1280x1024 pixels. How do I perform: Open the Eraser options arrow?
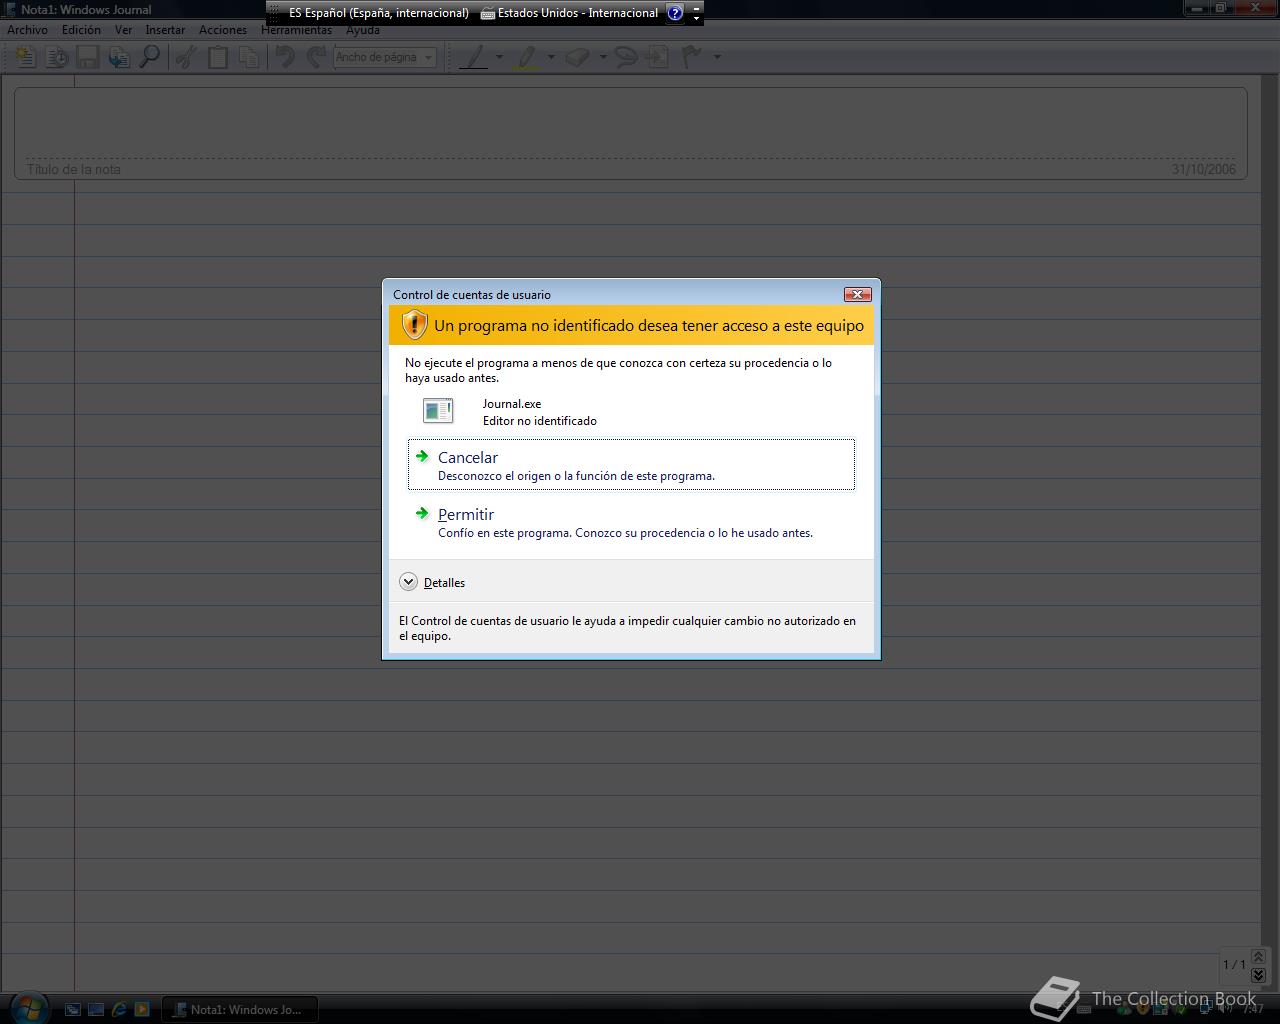pyautogui.click(x=603, y=57)
